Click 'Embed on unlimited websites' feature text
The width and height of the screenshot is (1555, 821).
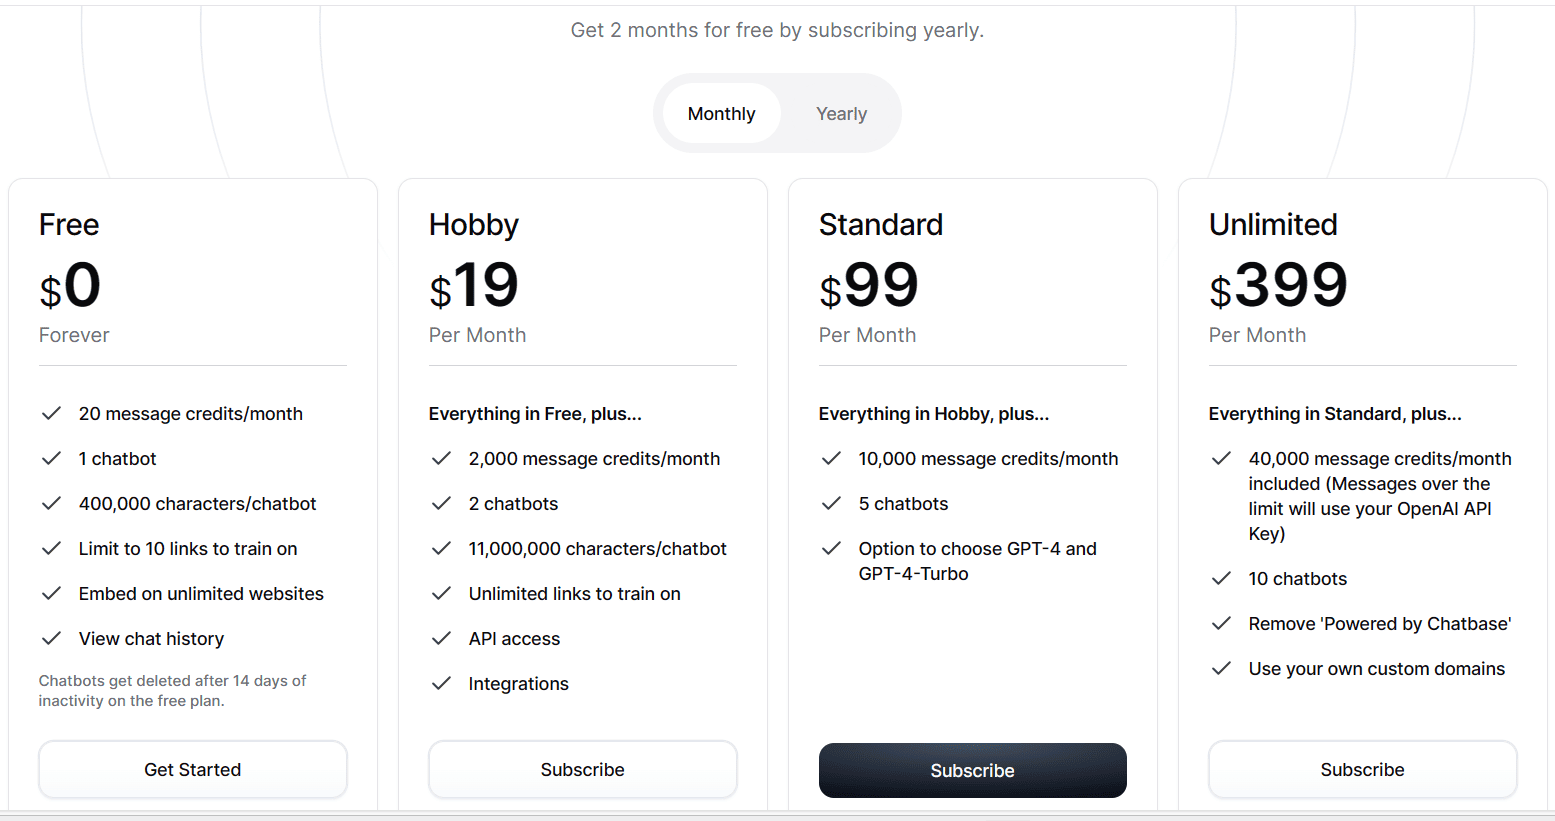coord(201,594)
